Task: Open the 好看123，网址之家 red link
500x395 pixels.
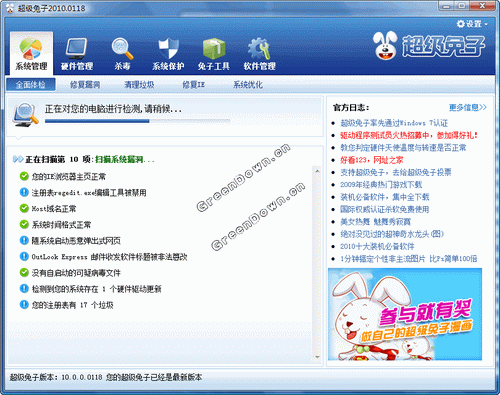Action: pos(371,160)
